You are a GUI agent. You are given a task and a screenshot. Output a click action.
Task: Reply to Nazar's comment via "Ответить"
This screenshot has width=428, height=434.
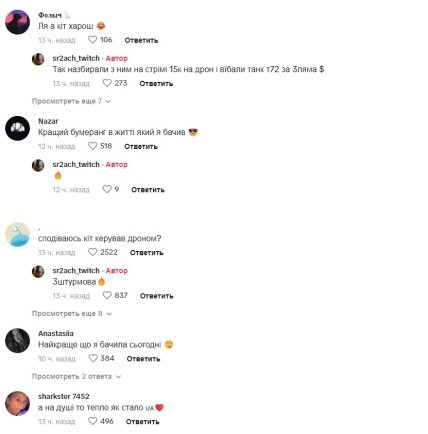coord(141,146)
